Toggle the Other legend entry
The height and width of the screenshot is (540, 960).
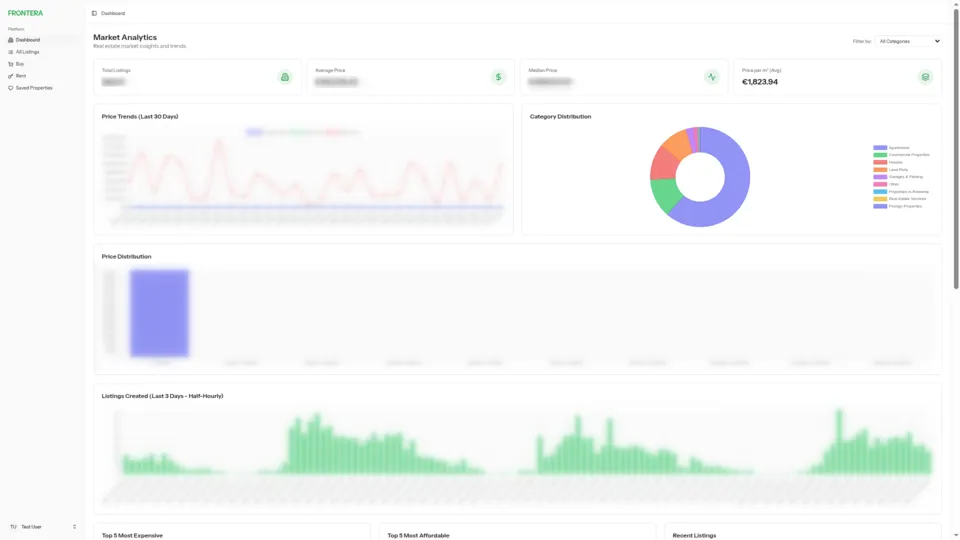[x=886, y=184]
